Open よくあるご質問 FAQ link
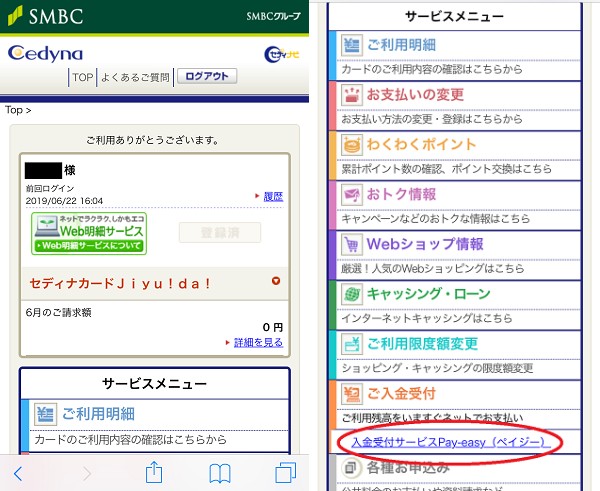This screenshot has width=600, height=491. 135,77
